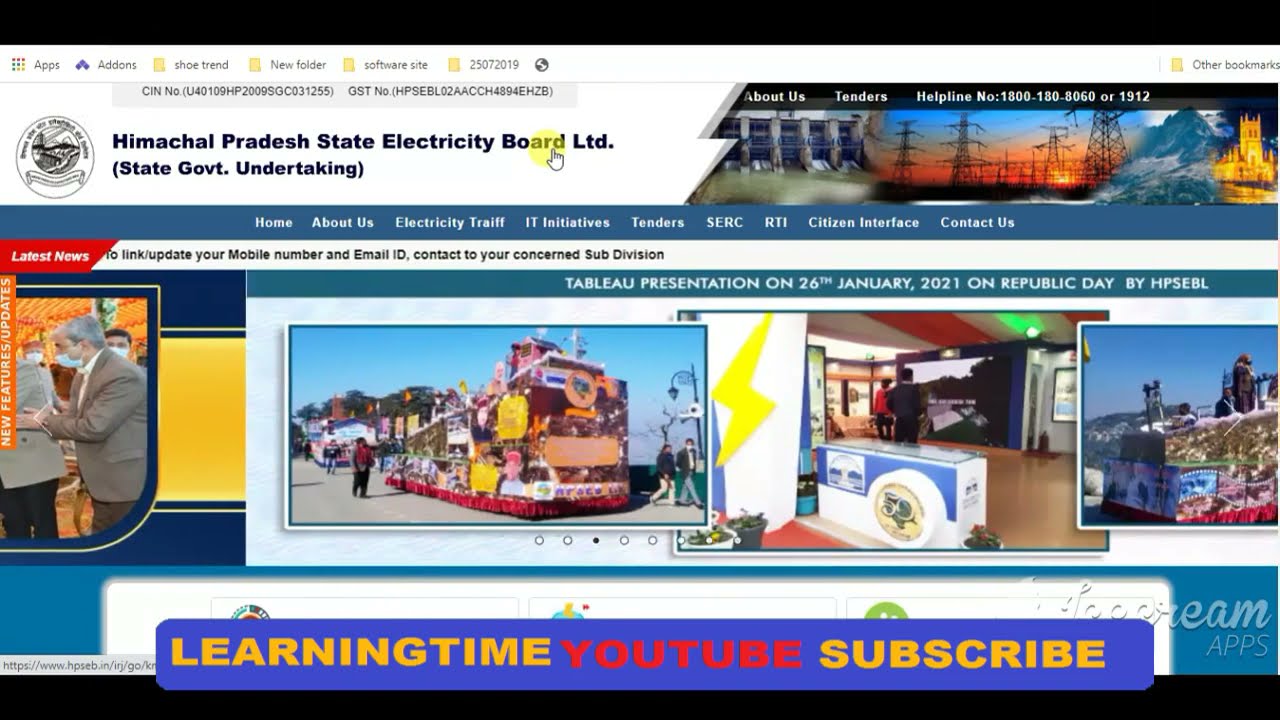Viewport: 1280px width, 720px height.
Task: Click the New Features/Updates vertical tab
Action: 7,362
